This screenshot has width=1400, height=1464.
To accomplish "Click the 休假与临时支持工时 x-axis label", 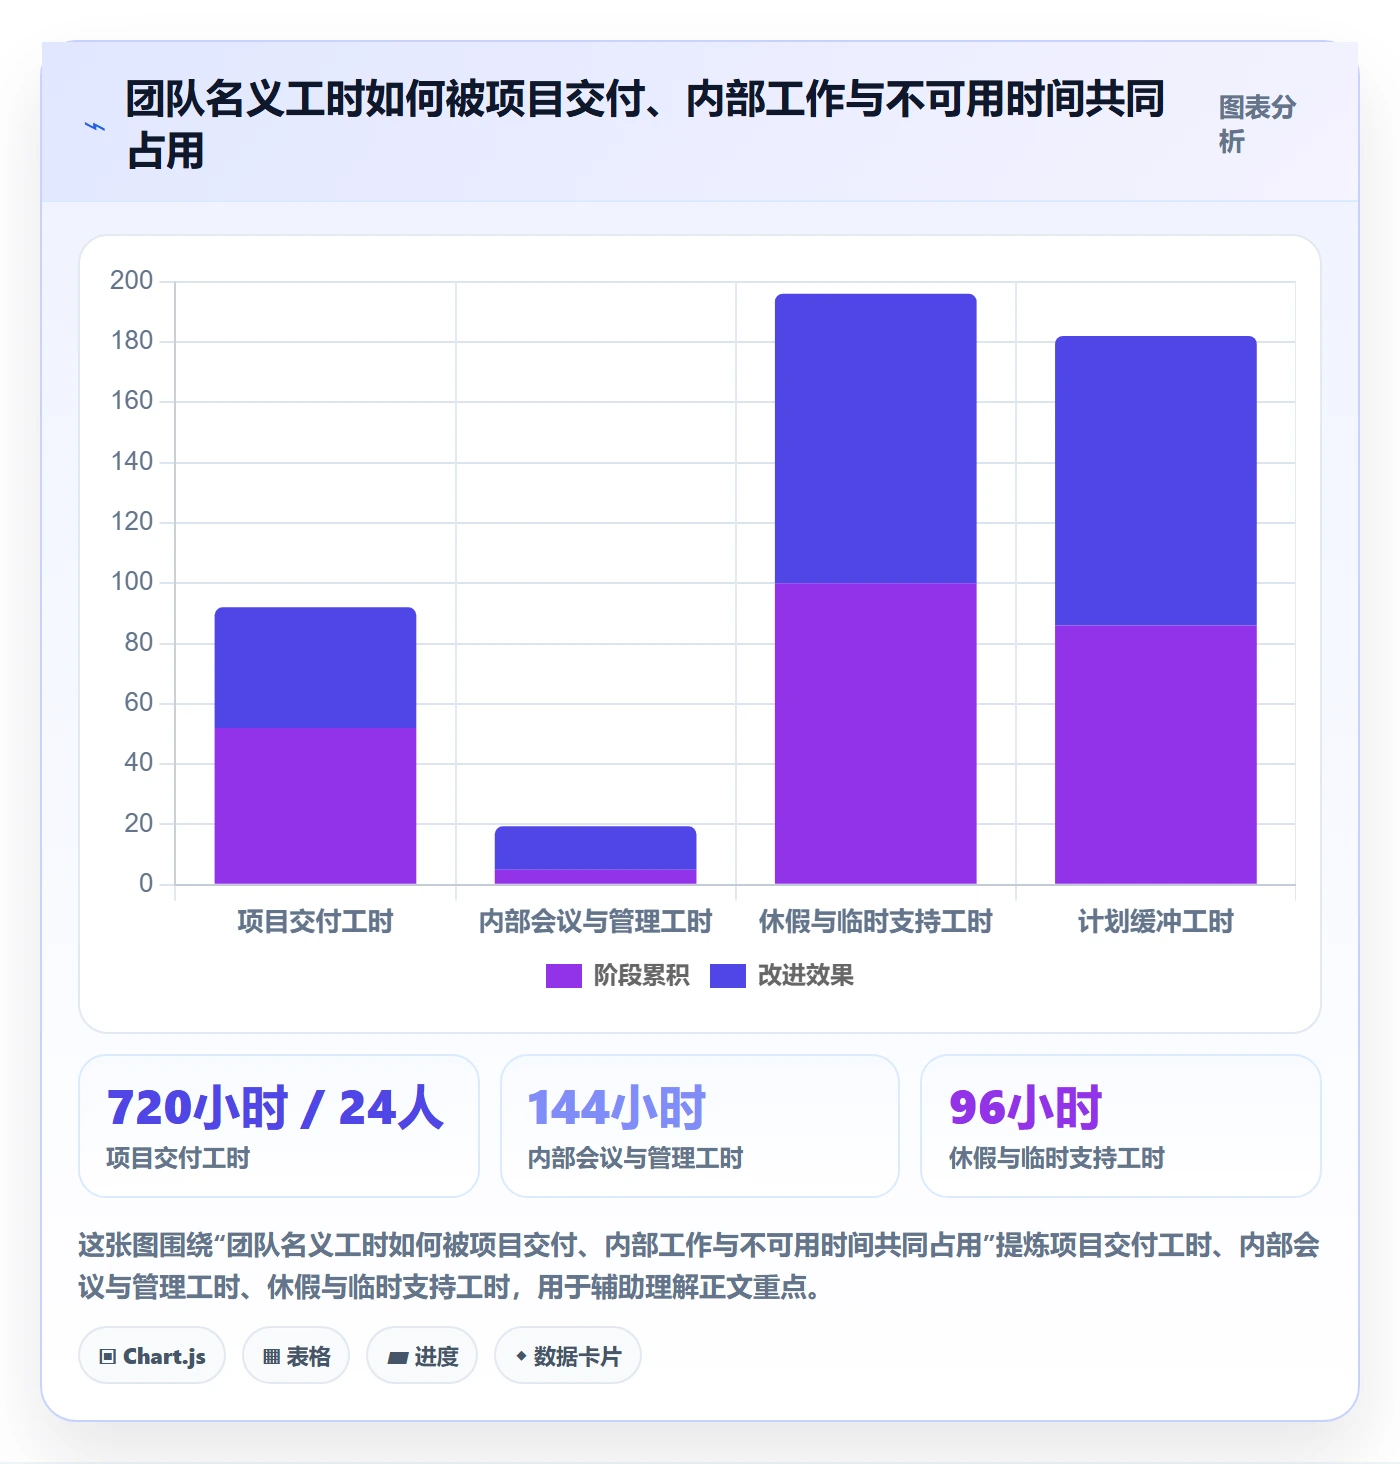I will [x=875, y=921].
